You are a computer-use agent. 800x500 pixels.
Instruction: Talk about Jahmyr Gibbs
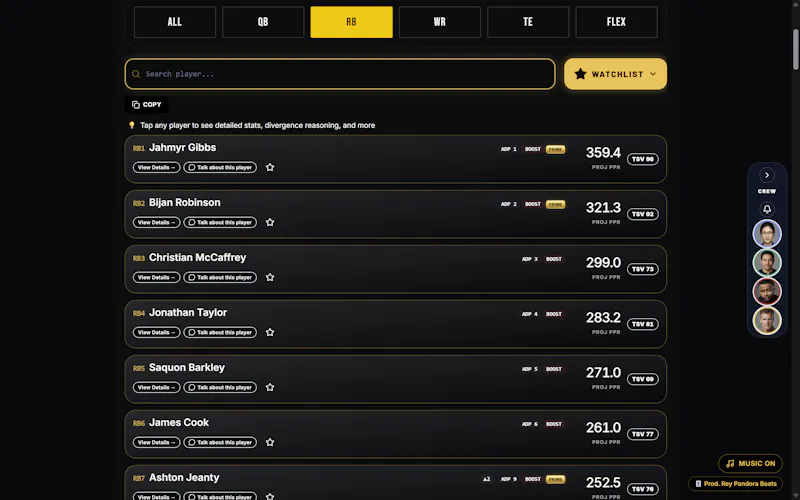tap(220, 167)
